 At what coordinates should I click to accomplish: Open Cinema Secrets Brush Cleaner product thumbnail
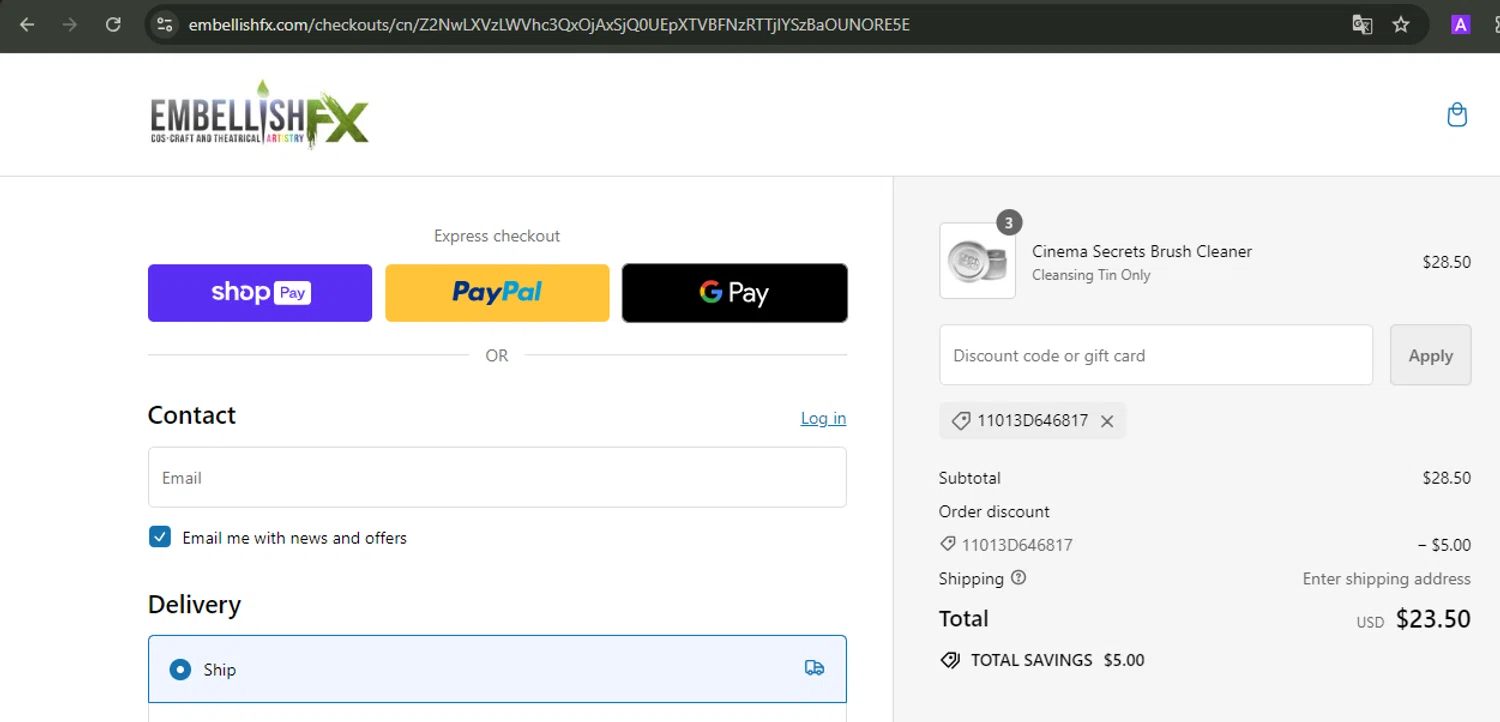pyautogui.click(x=977, y=260)
